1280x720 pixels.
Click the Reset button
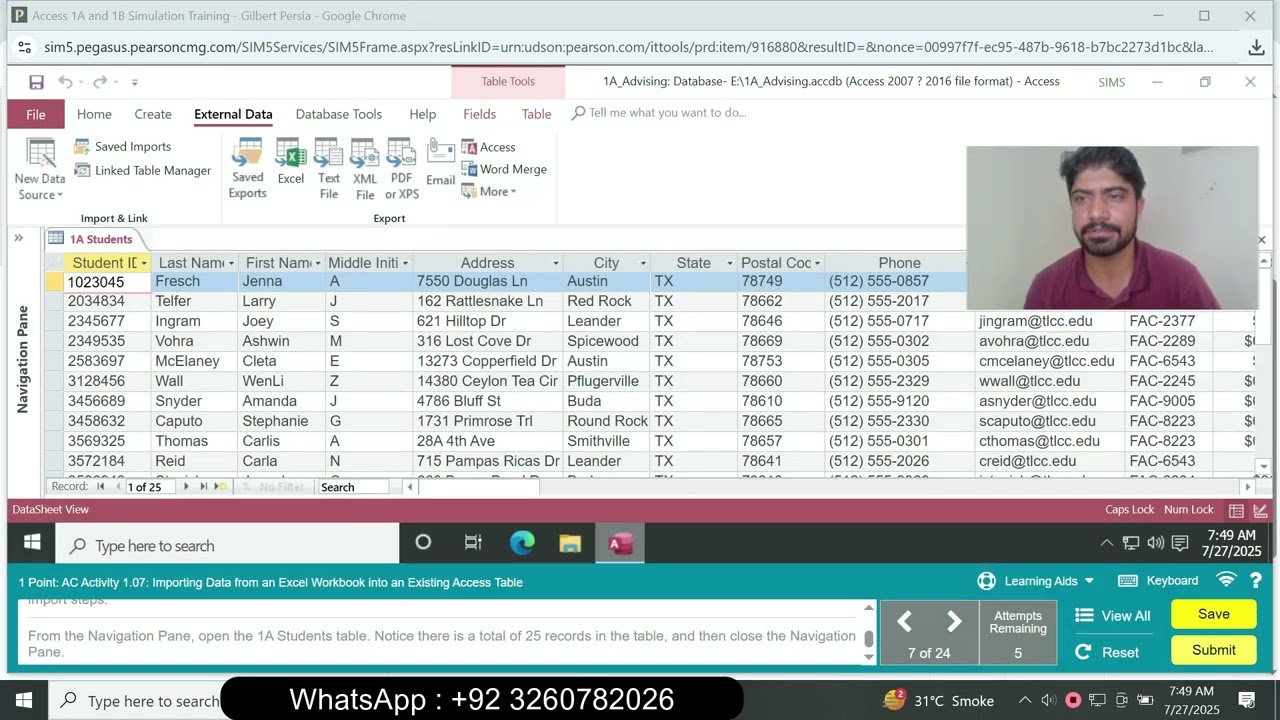coord(1107,652)
